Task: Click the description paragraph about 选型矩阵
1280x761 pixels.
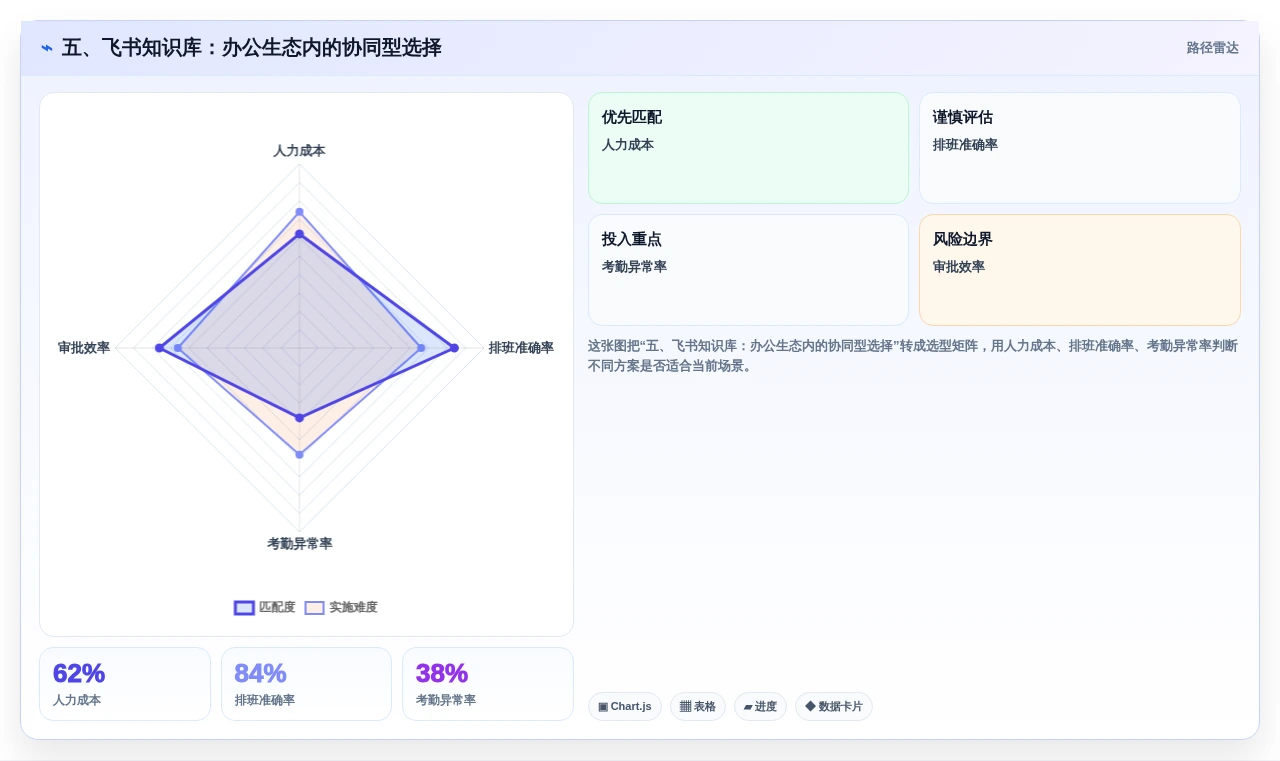Action: 912,356
